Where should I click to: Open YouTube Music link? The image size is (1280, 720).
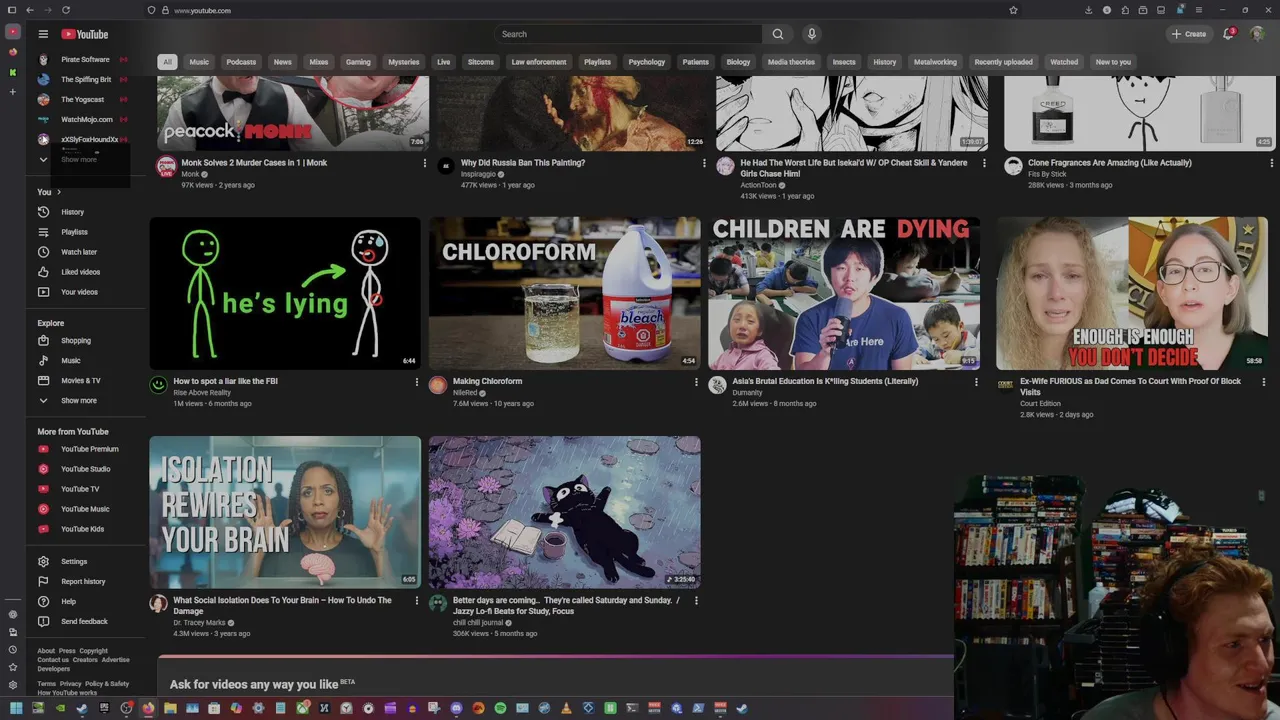tap(84, 509)
